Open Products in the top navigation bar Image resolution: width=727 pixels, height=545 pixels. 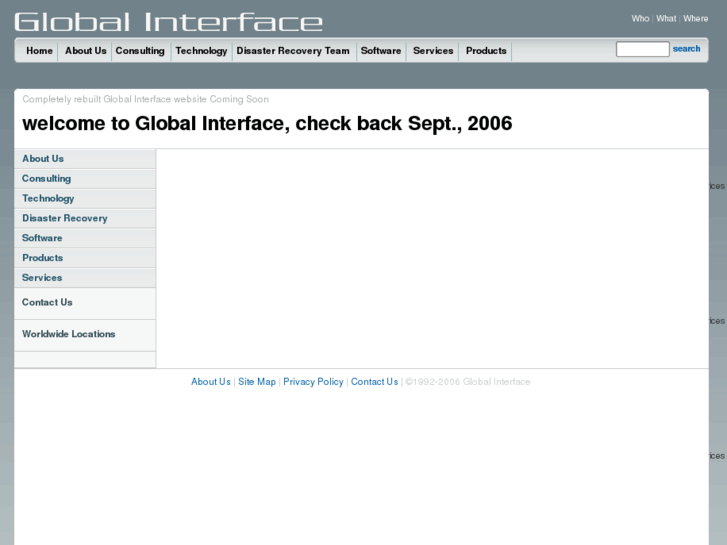(486, 51)
